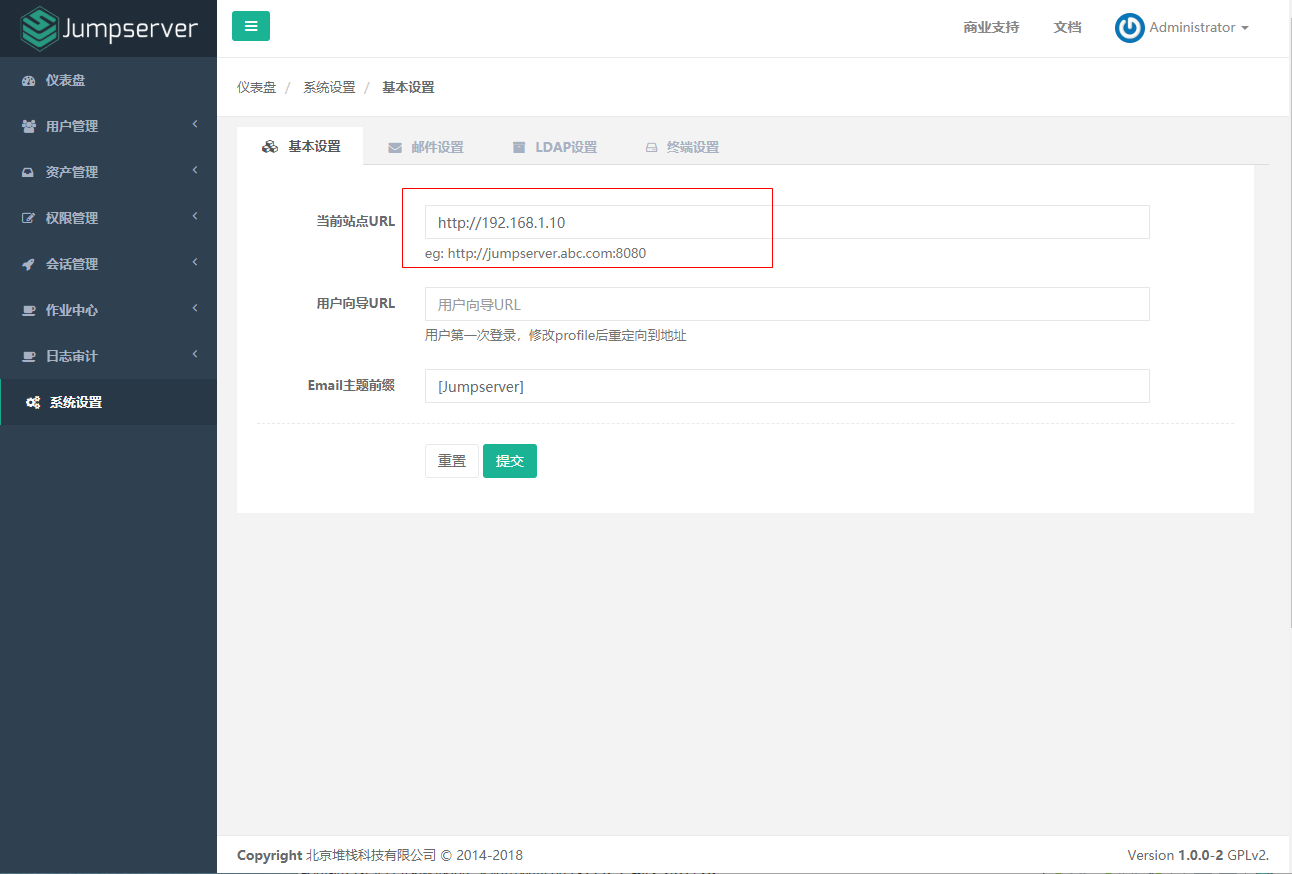Viewport: 1292px width, 874px height.
Task: Expand the 日志审计 submenu chevron
Action: point(196,355)
